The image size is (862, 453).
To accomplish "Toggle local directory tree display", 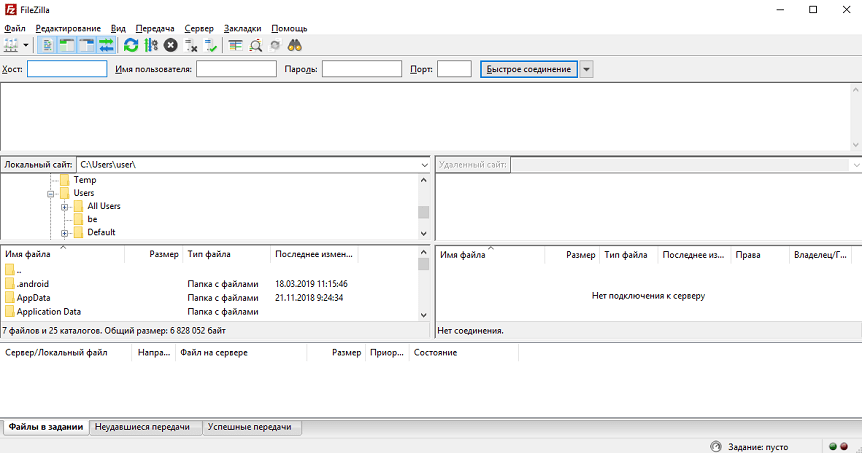I will click(67, 45).
